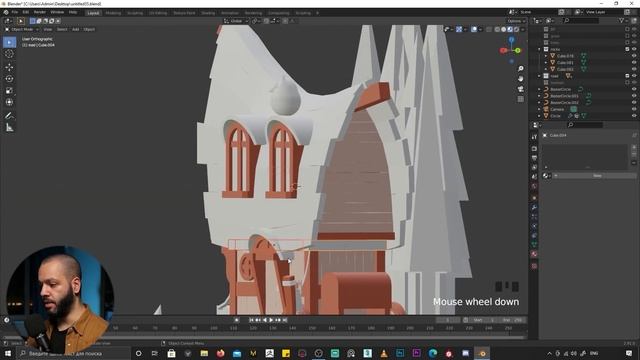Add a material slot with plus button
The height and width of the screenshot is (360, 640).
pyautogui.click(x=633, y=147)
